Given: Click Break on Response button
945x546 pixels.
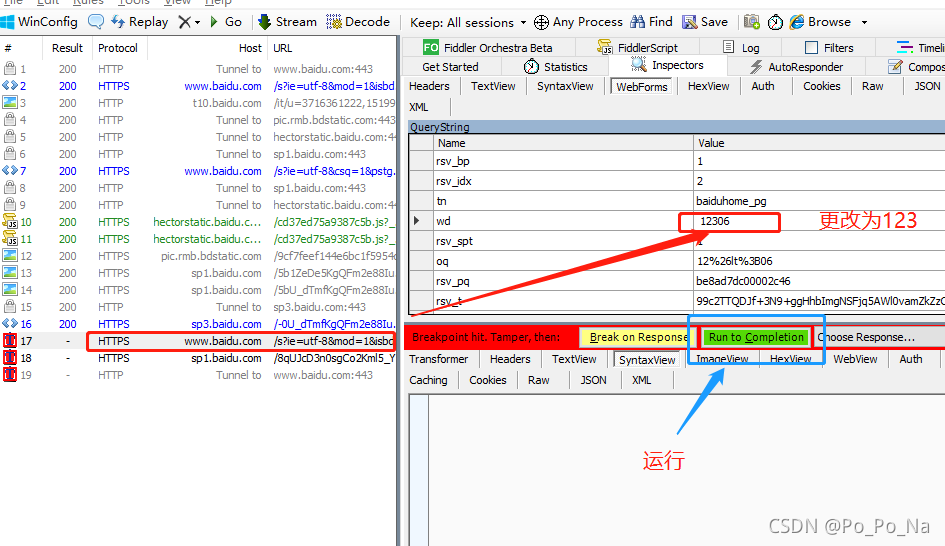Looking at the screenshot, I should 636,337.
